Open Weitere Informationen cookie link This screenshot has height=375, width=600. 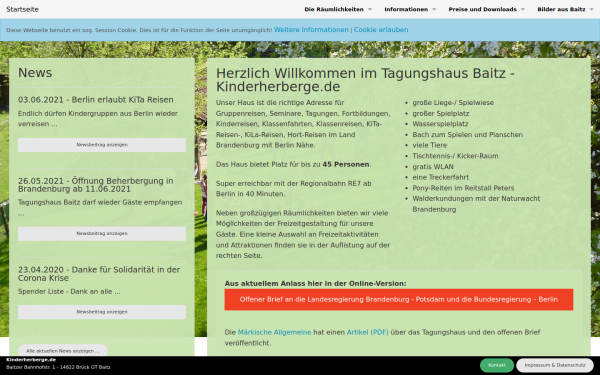311,30
